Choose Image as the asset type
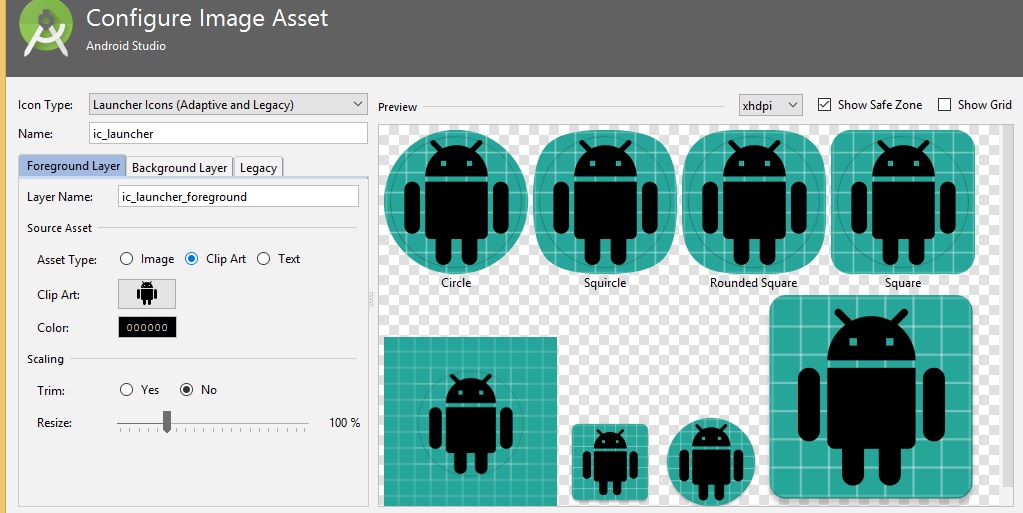The image size is (1023, 513). point(127,259)
